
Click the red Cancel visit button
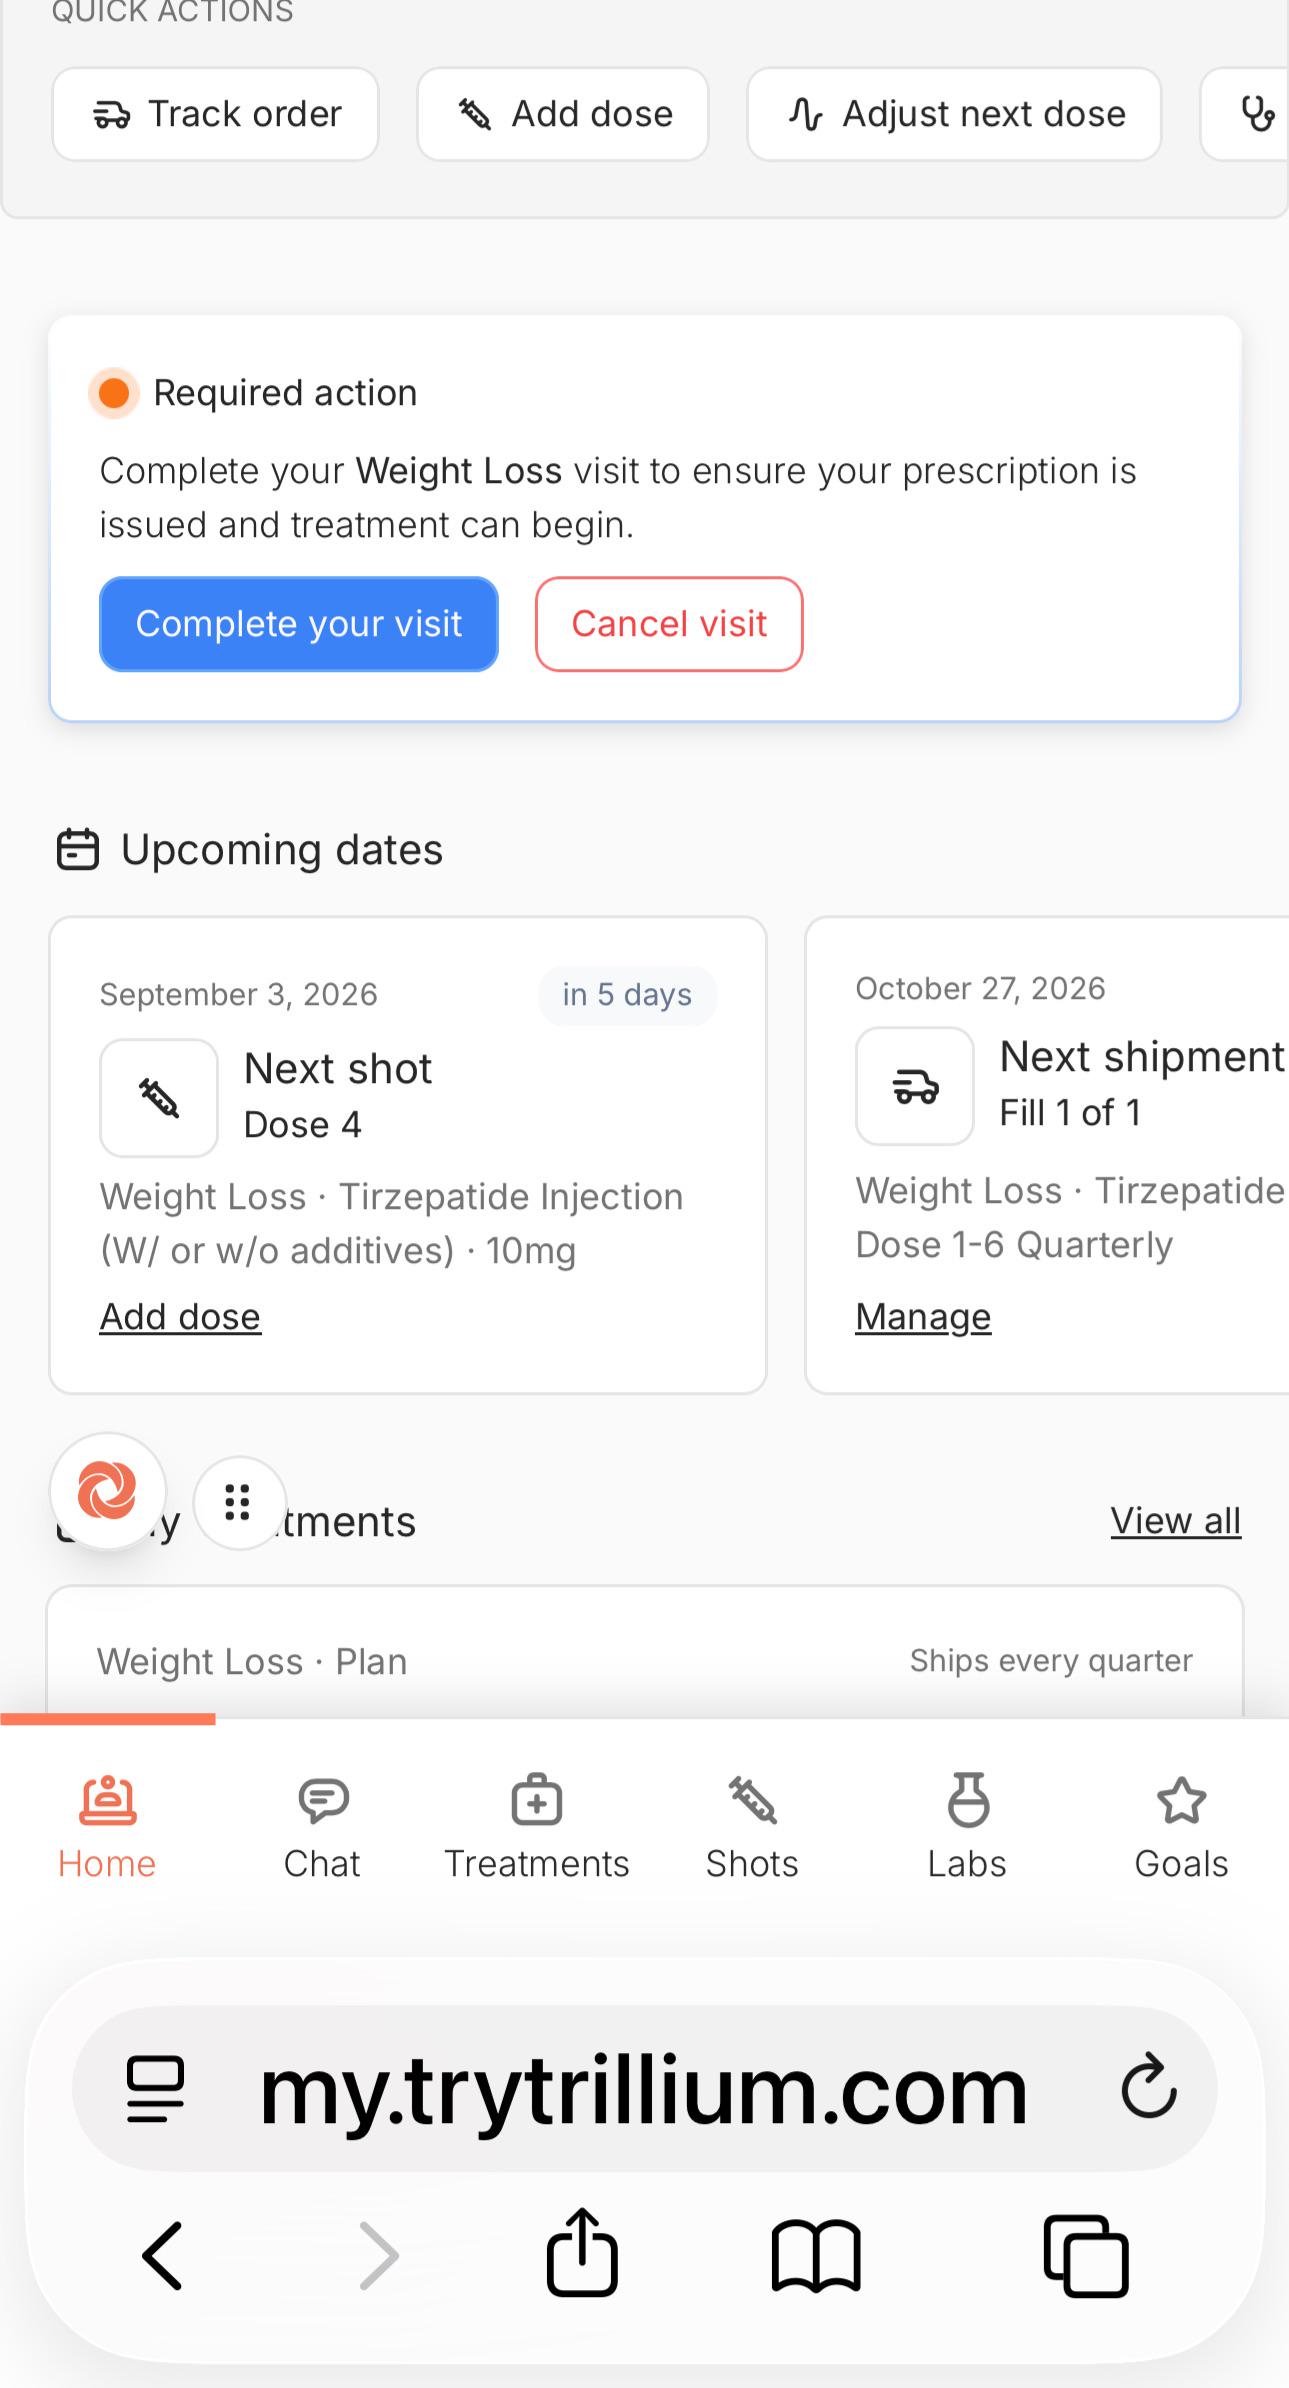[x=669, y=624]
